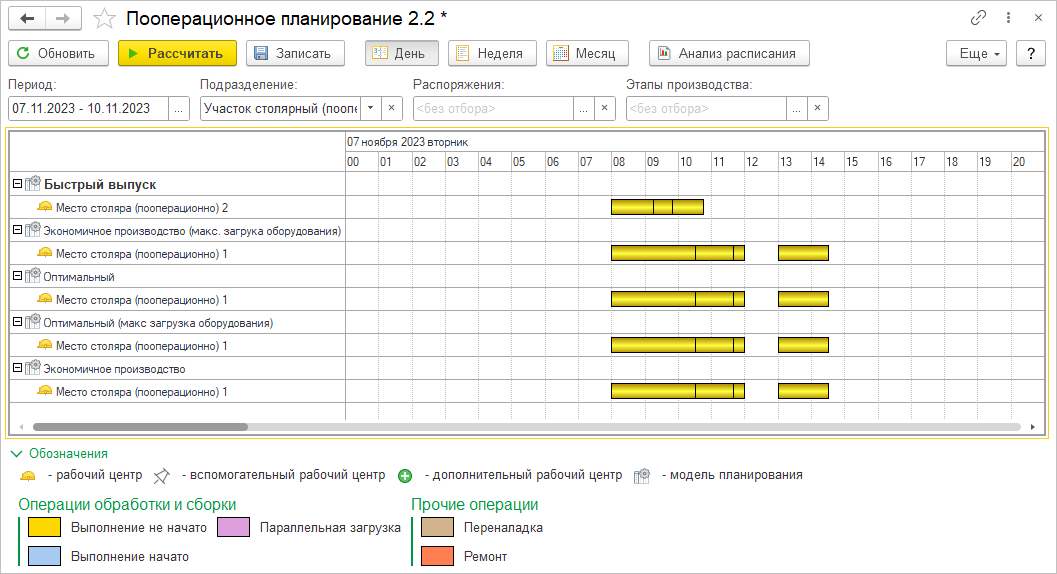Image resolution: width=1057 pixels, height=574 pixels.
Task: Save using the Записать button
Action: (x=295, y=53)
